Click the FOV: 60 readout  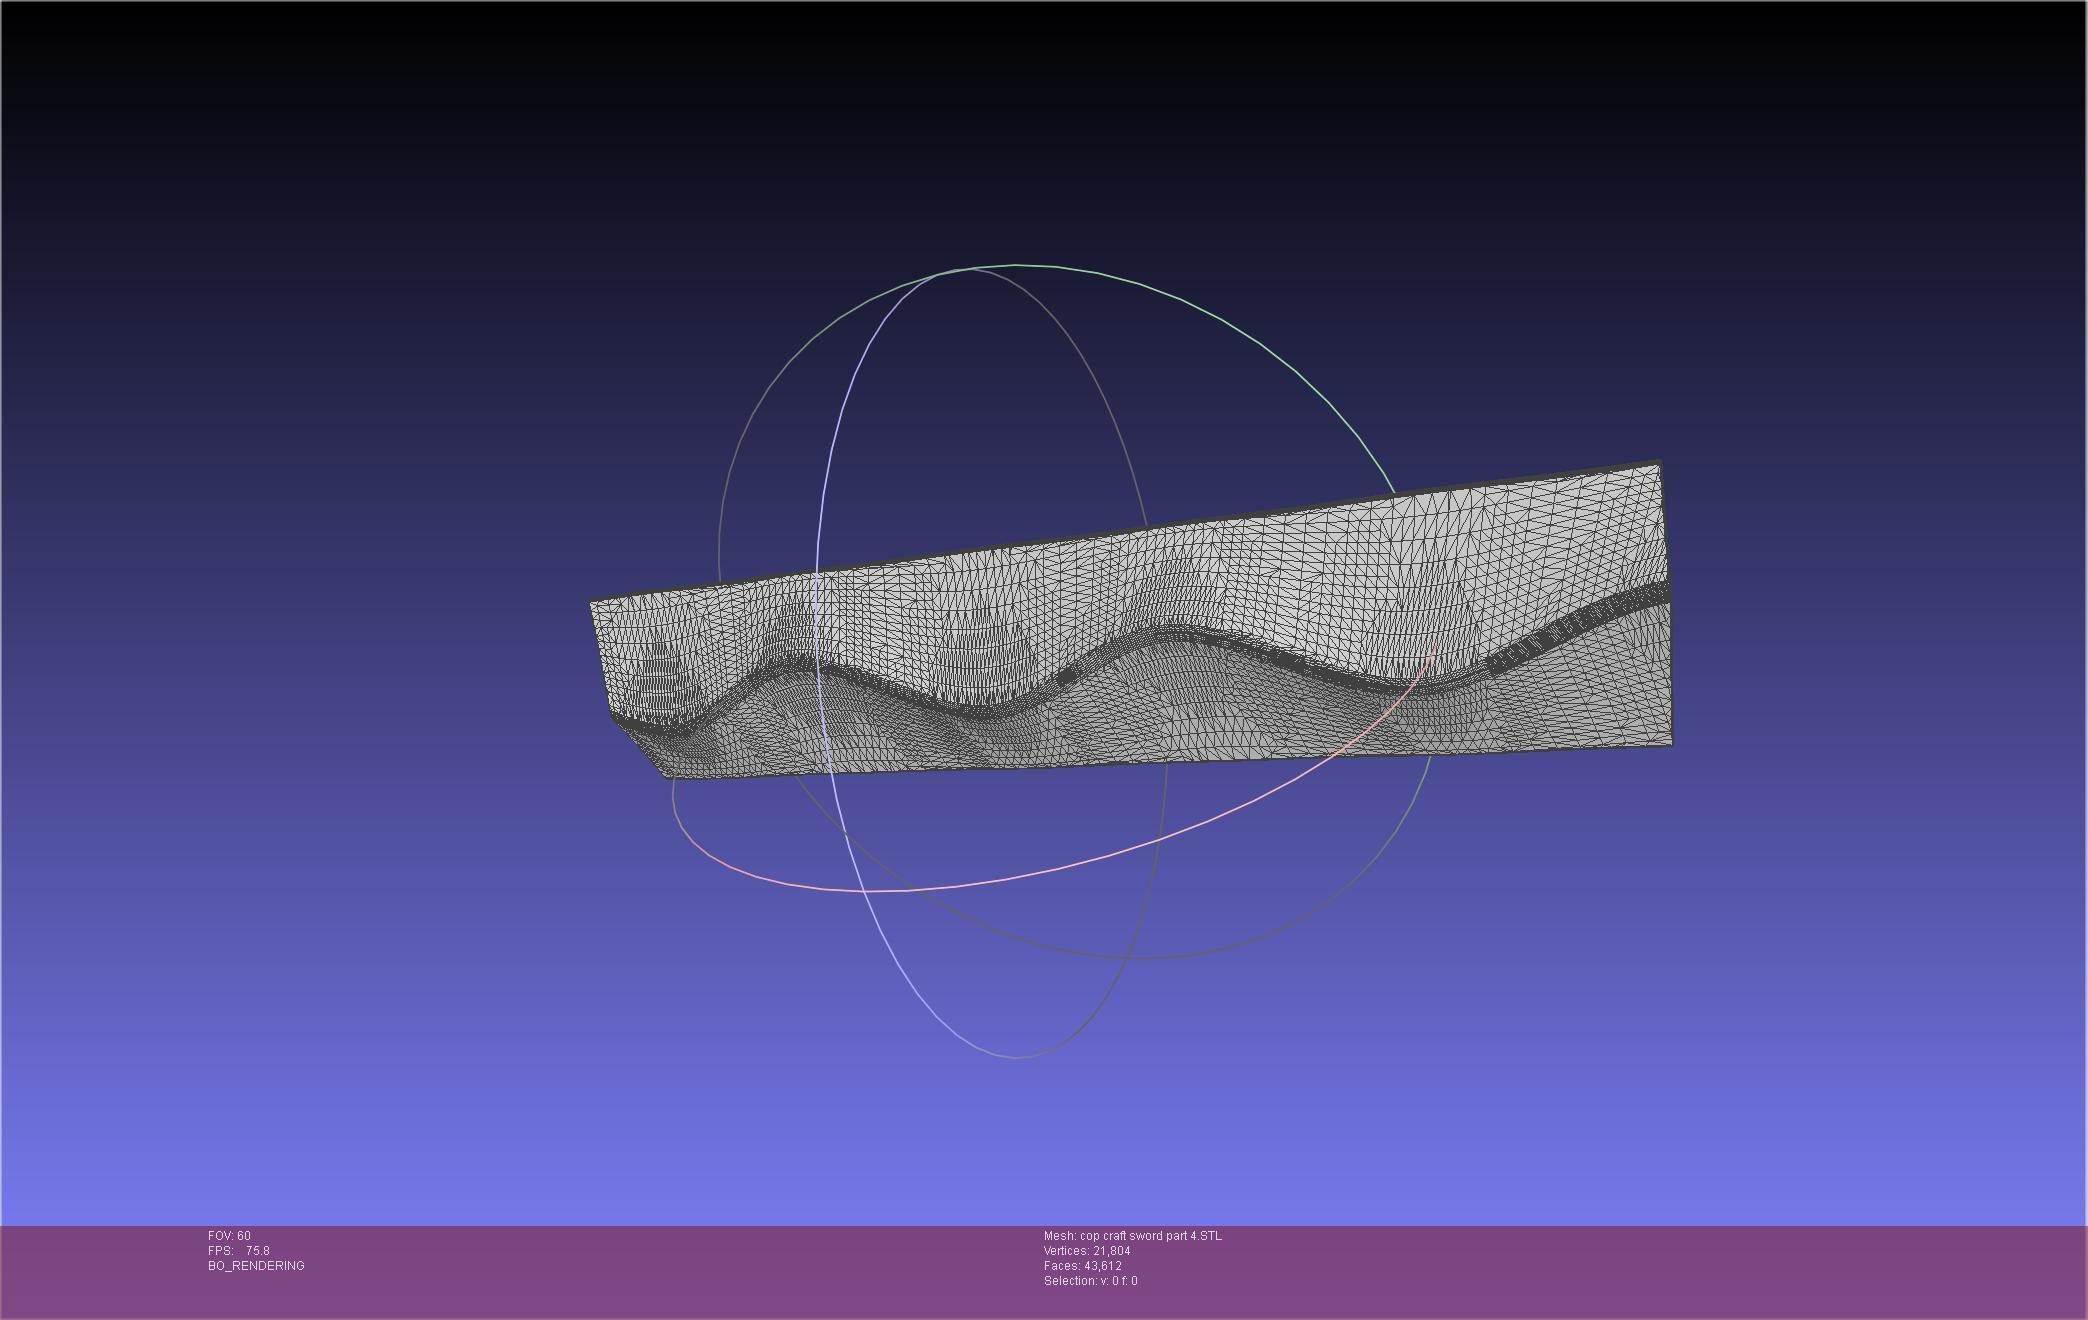tap(229, 1236)
